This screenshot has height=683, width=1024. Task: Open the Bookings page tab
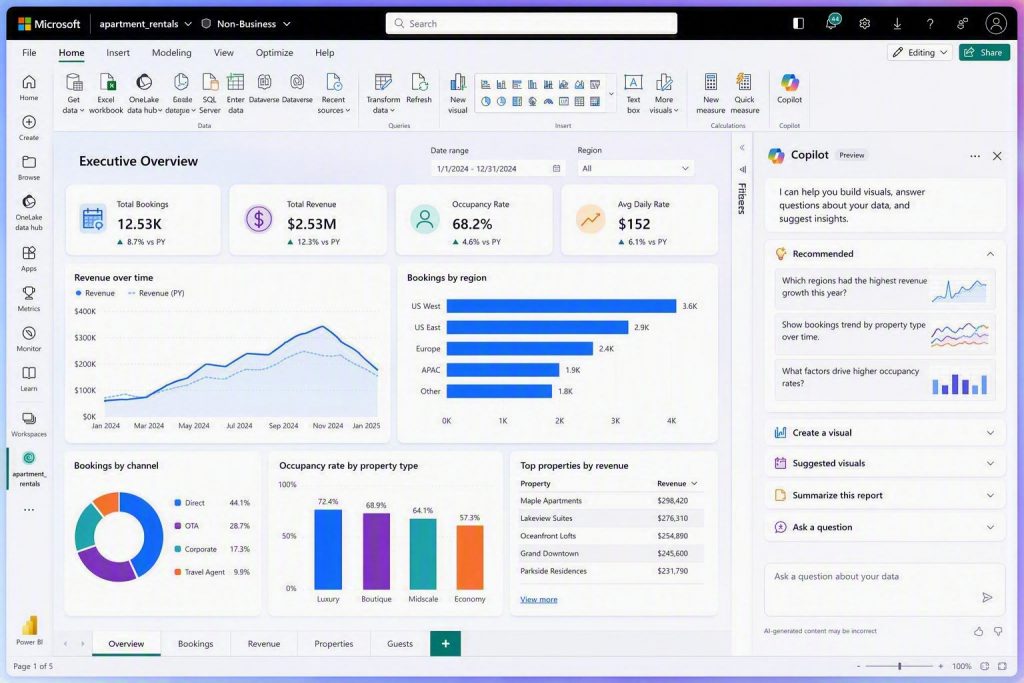[195, 643]
